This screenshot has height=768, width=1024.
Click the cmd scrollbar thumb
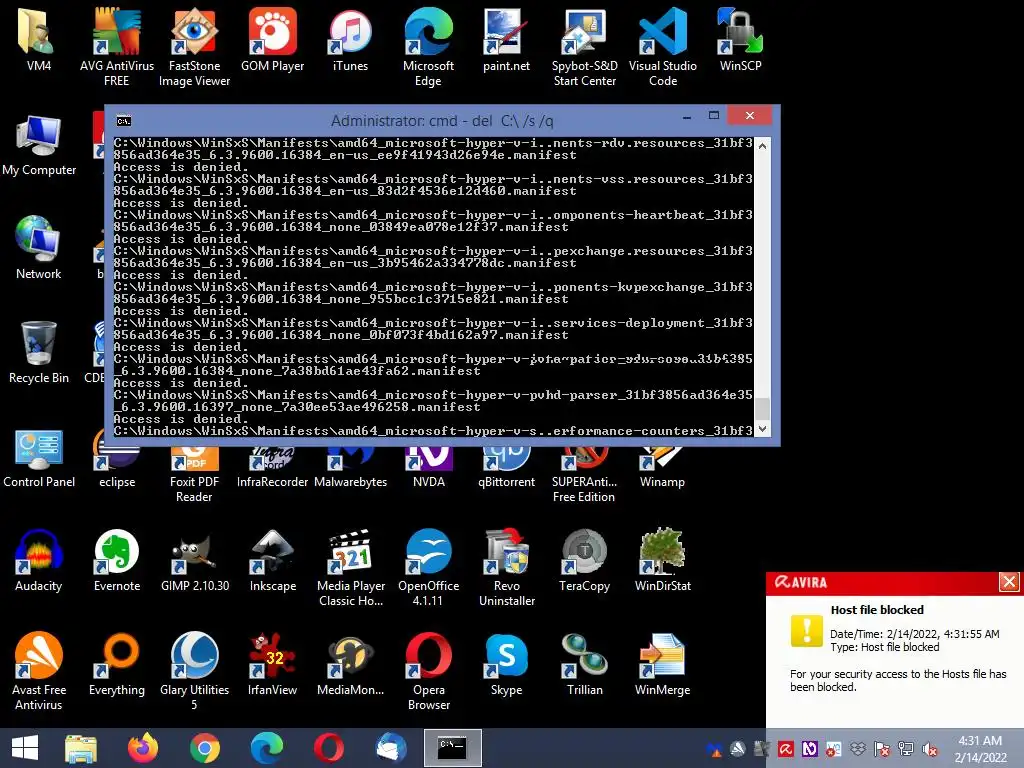[762, 409]
